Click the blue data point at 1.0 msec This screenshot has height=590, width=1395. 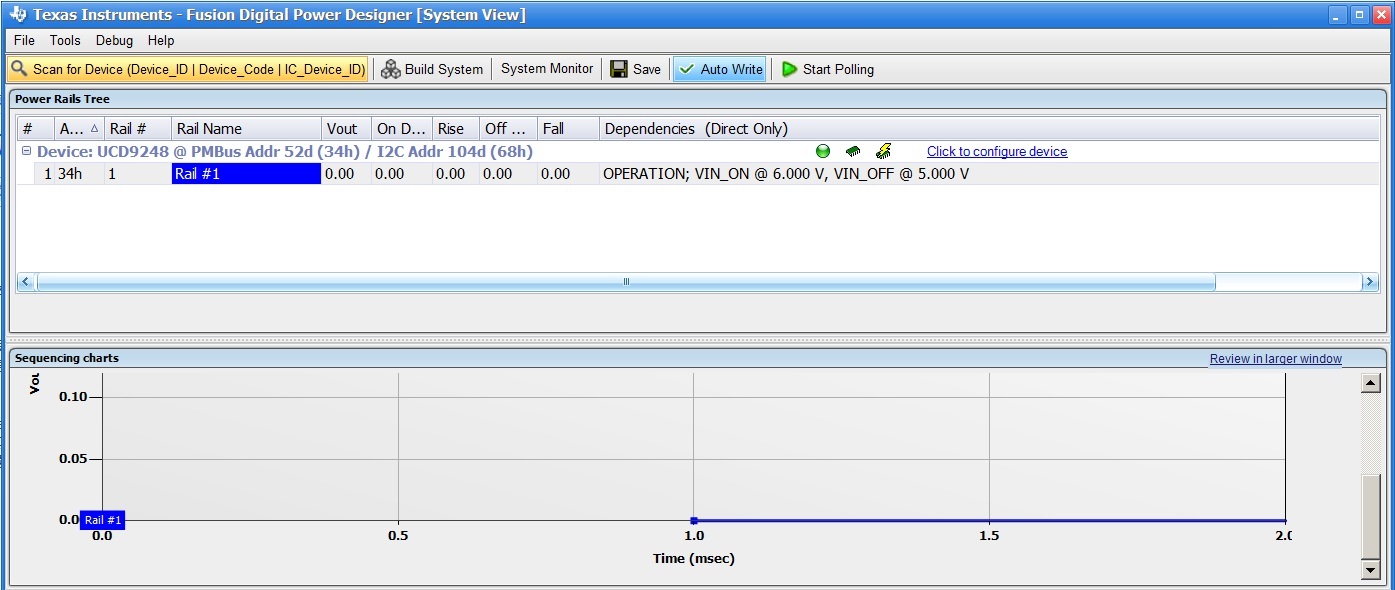[694, 520]
